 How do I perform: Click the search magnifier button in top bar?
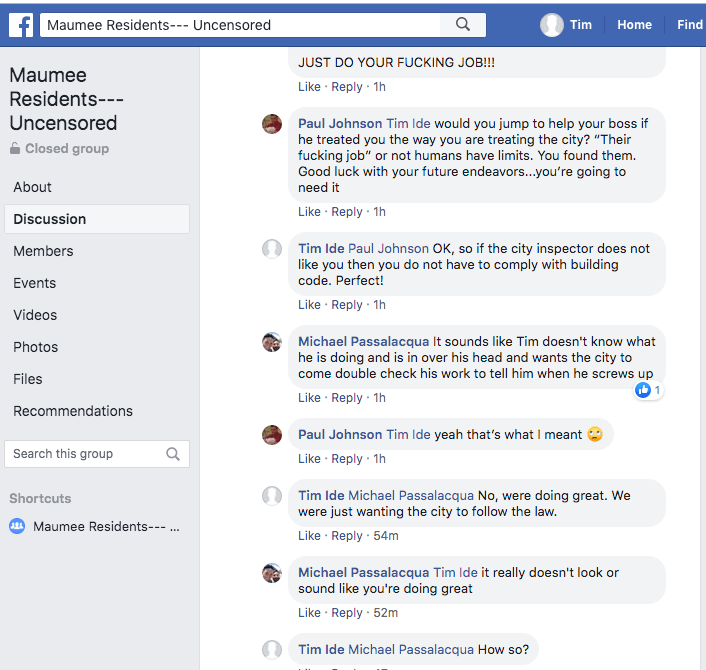462,25
